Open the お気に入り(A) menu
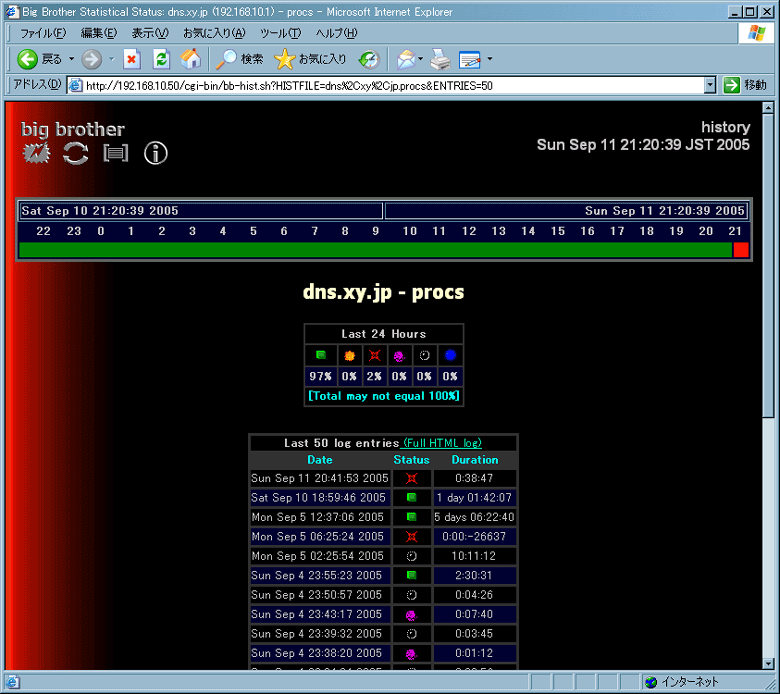This screenshot has height=694, width=780. [x=214, y=33]
